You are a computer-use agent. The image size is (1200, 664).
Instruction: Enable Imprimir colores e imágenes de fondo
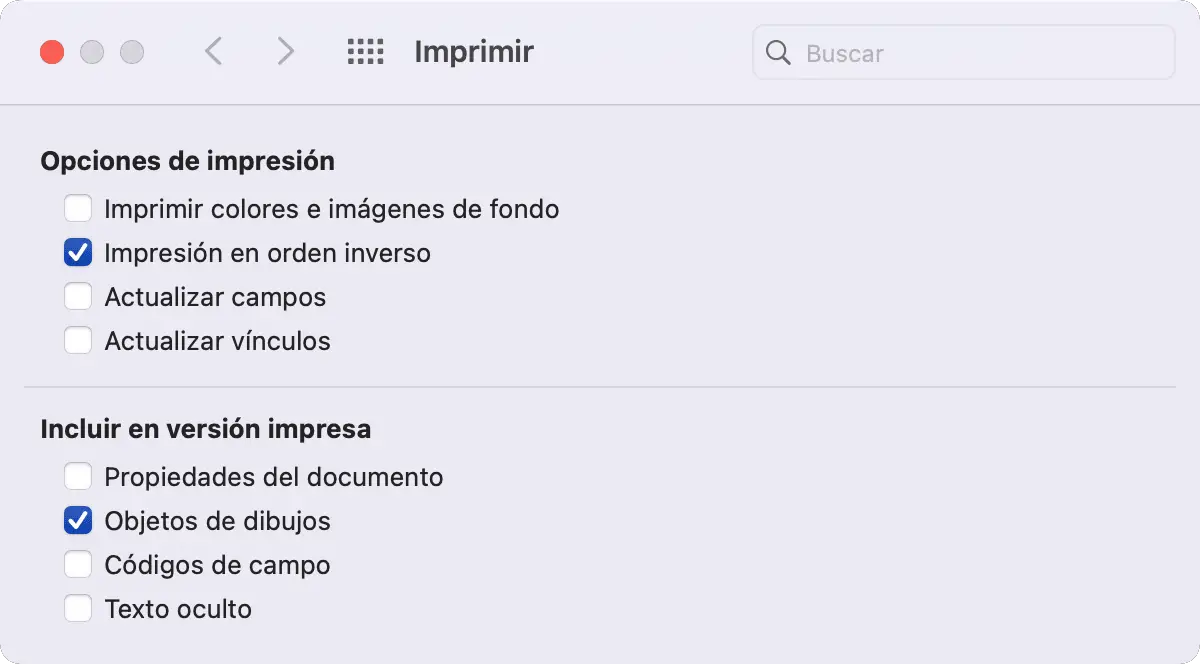[x=78, y=209]
